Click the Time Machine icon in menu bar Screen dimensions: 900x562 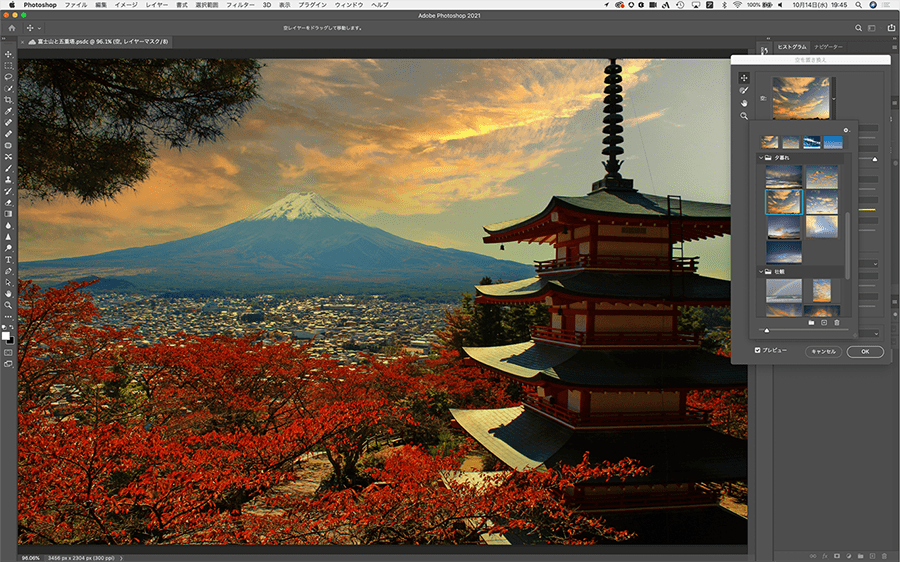click(x=680, y=5)
